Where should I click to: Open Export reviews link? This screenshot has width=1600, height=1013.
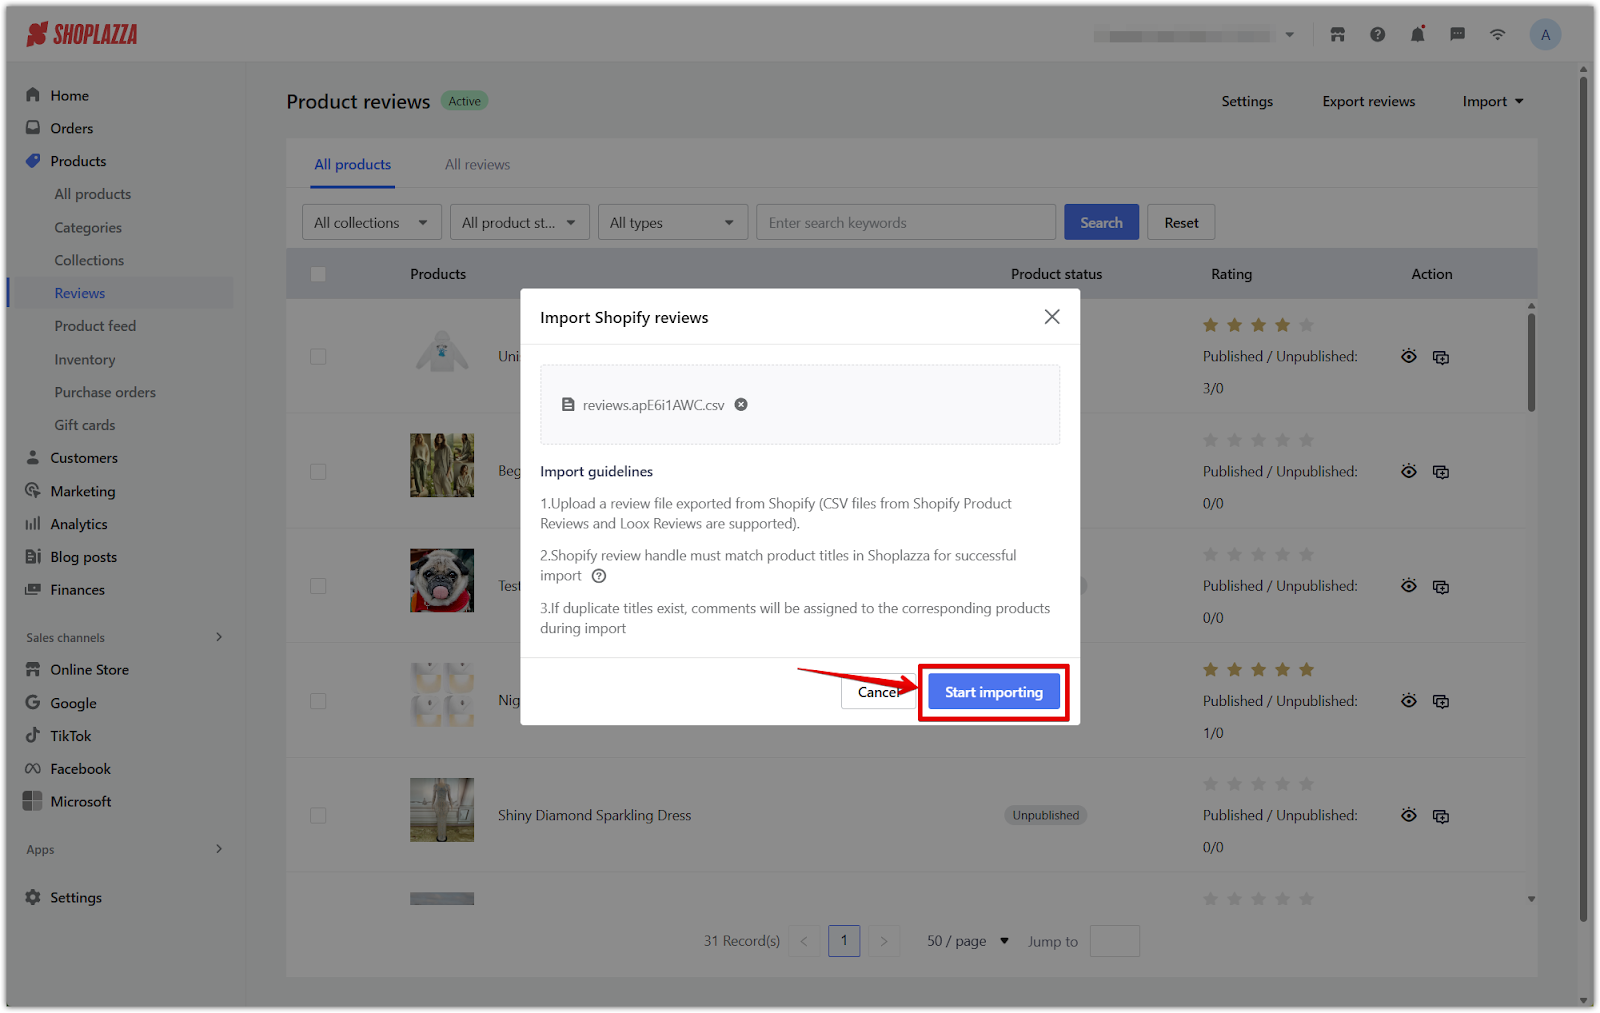click(x=1368, y=102)
